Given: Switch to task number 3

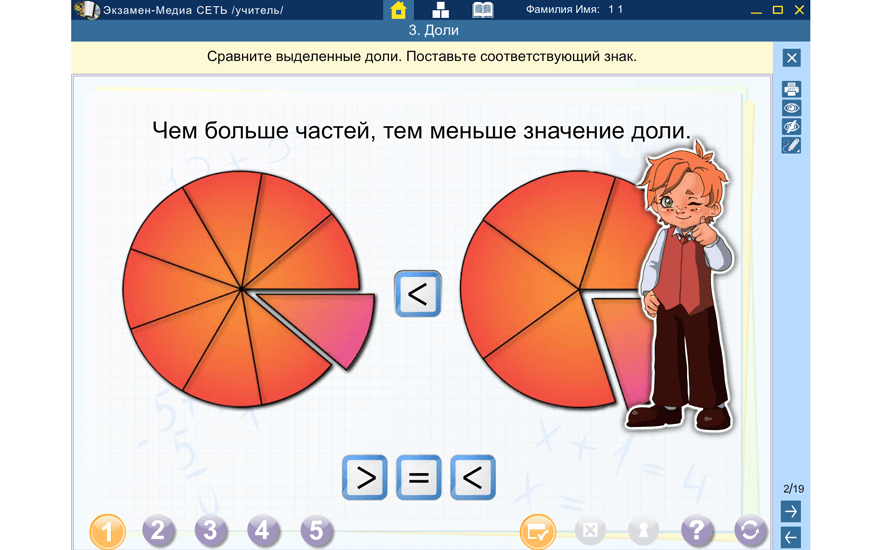Looking at the screenshot, I should coord(210,531).
